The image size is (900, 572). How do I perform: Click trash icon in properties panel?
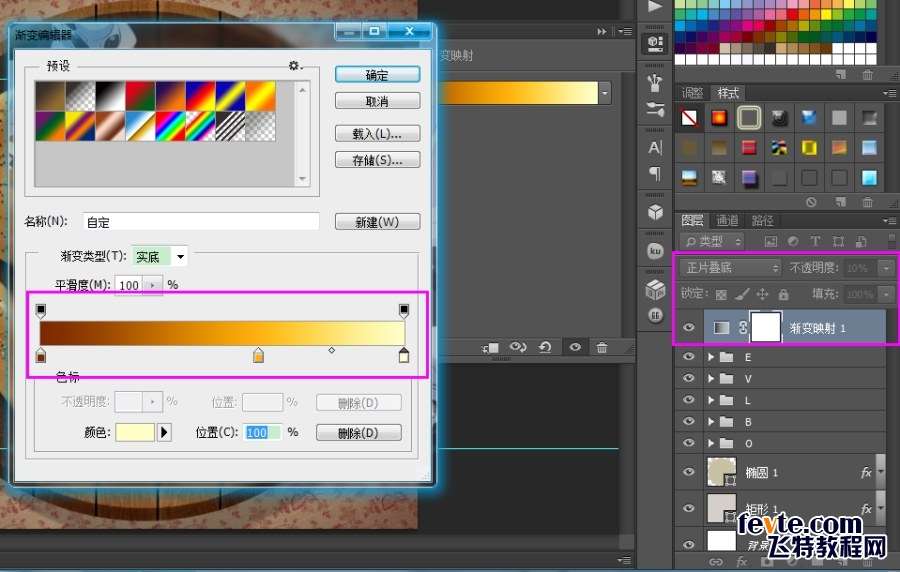(602, 347)
